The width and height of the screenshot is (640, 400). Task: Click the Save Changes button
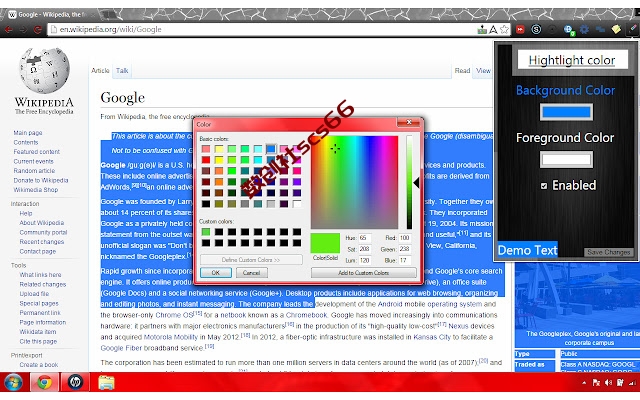609,252
